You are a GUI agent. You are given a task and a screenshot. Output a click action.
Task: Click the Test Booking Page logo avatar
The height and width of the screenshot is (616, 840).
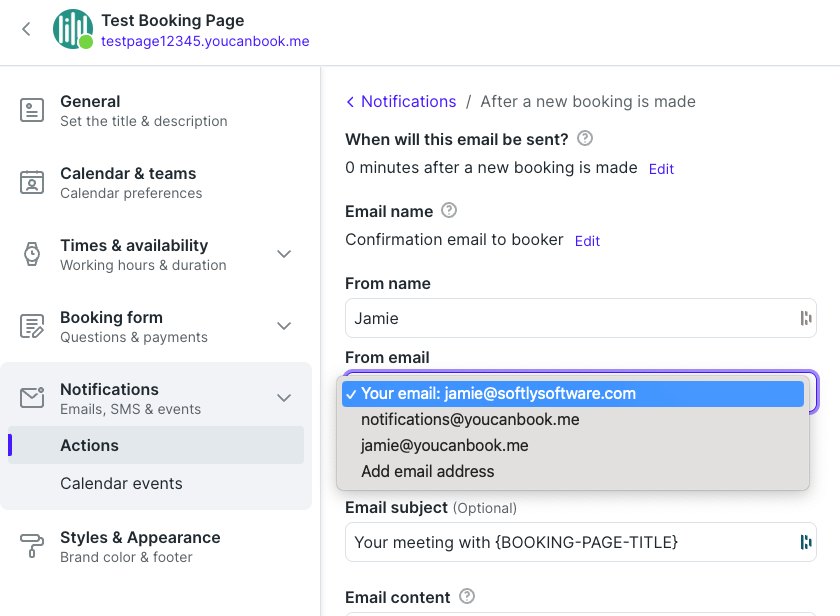pyautogui.click(x=73, y=29)
